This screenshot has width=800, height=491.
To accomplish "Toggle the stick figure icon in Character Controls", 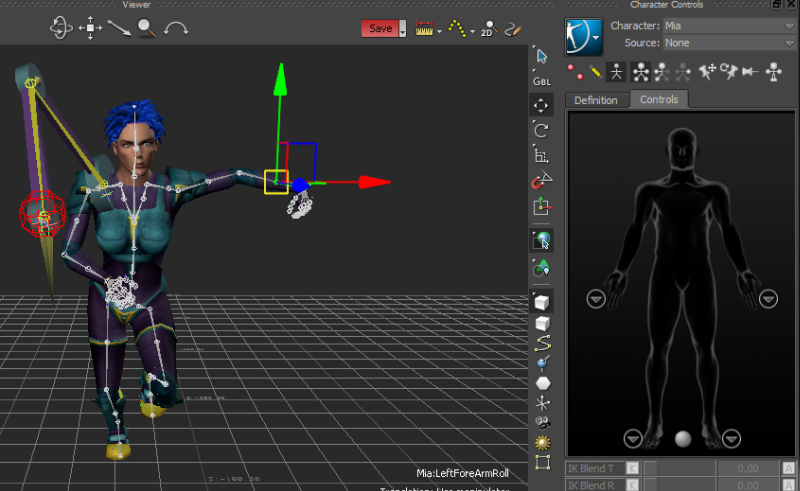I will pyautogui.click(x=616, y=72).
